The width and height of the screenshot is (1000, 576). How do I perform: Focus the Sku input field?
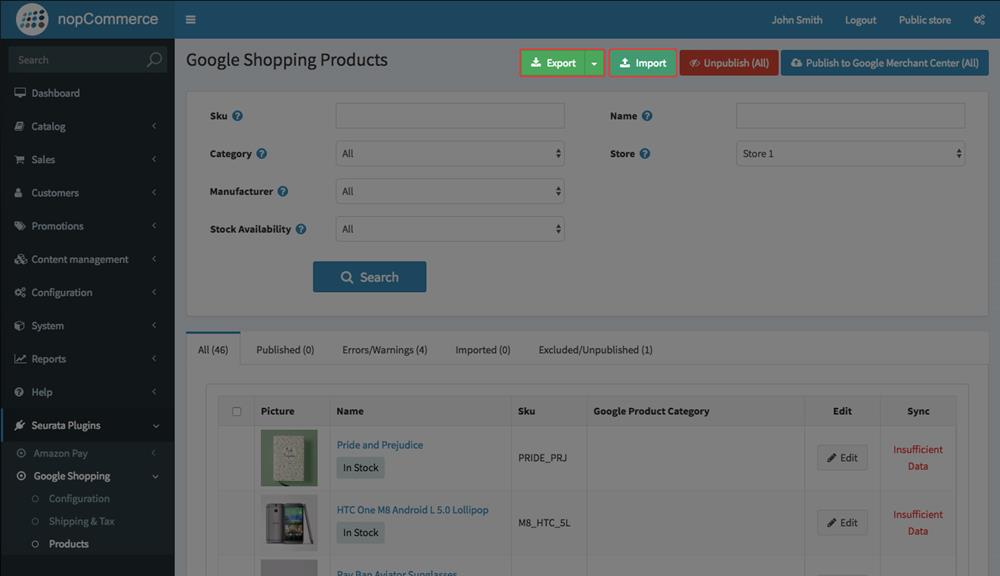click(x=450, y=116)
